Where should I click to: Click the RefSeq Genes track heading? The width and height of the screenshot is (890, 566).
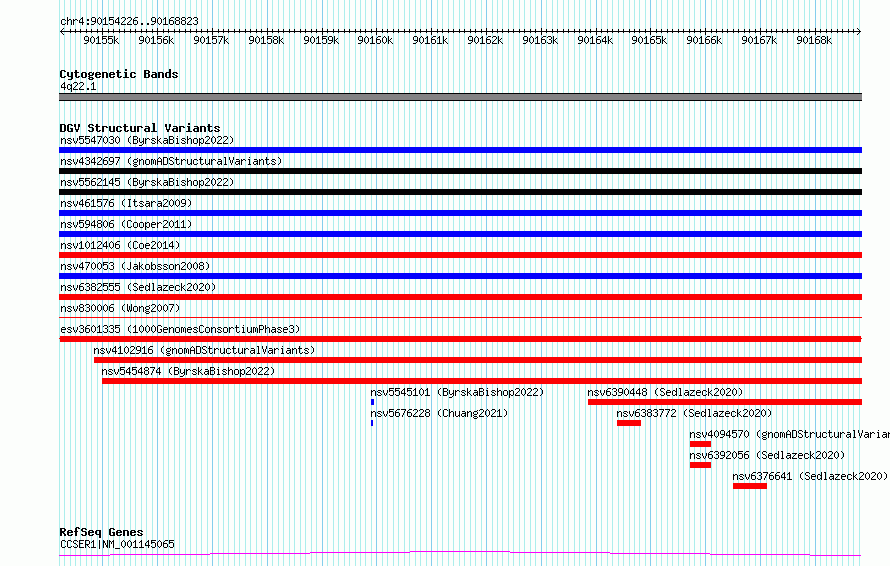point(101,533)
